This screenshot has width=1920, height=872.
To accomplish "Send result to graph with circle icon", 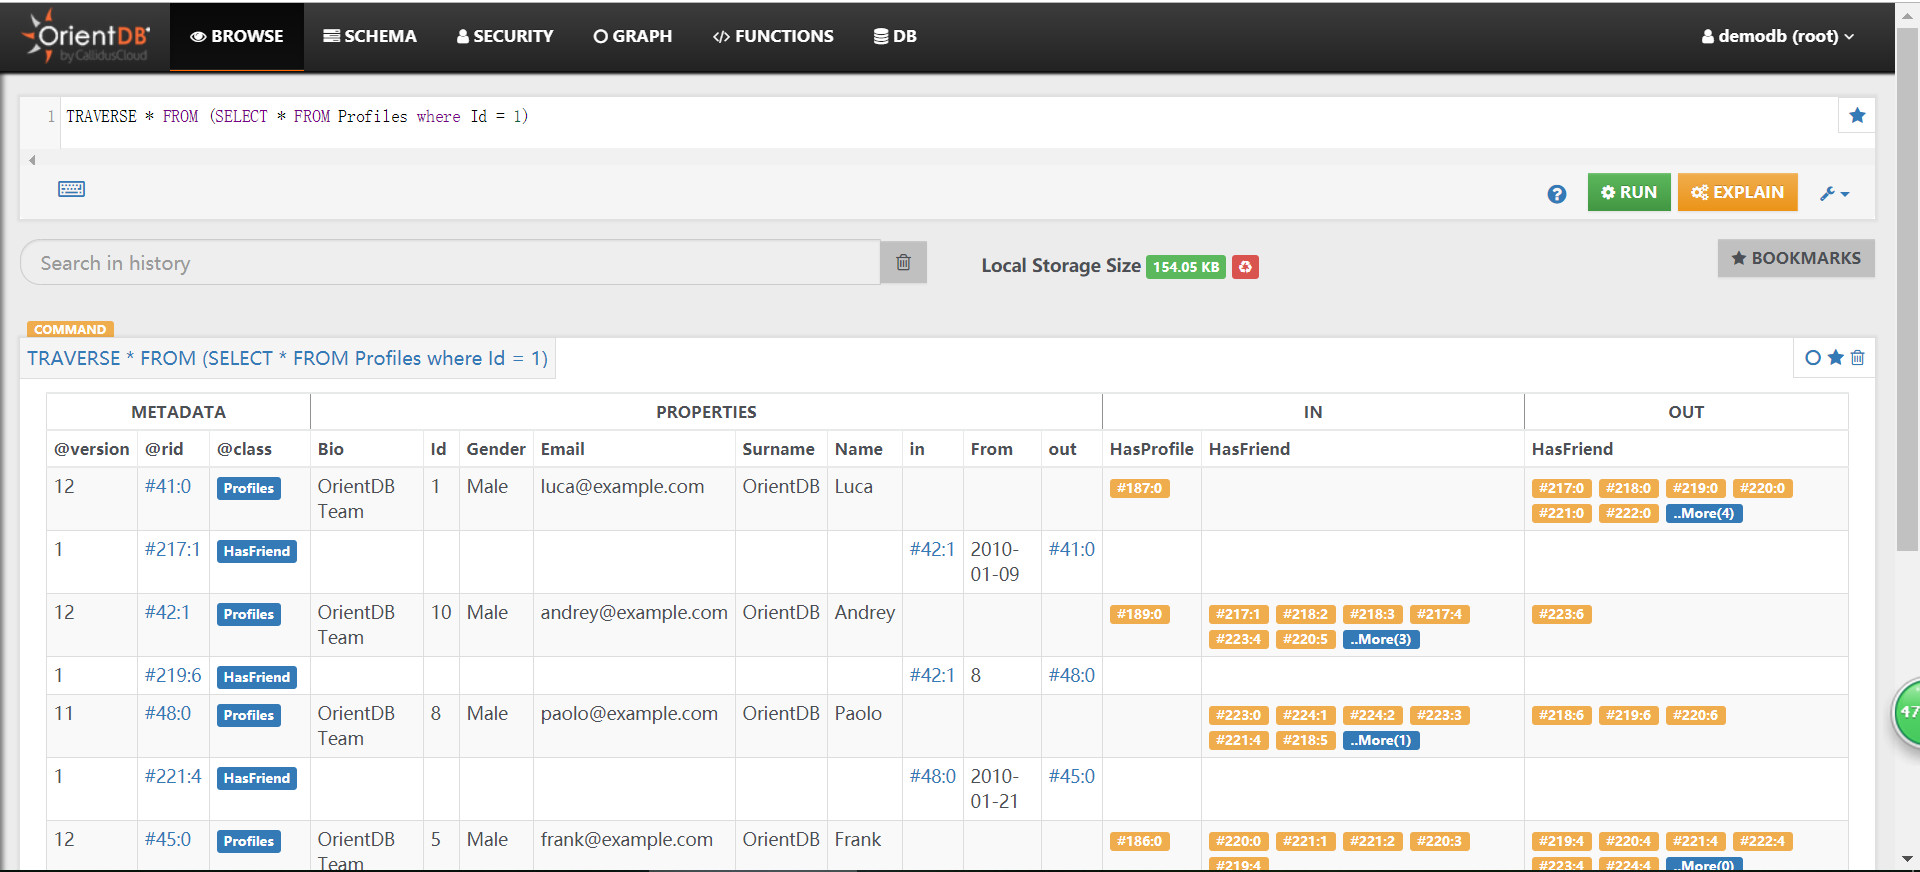I will pos(1813,357).
